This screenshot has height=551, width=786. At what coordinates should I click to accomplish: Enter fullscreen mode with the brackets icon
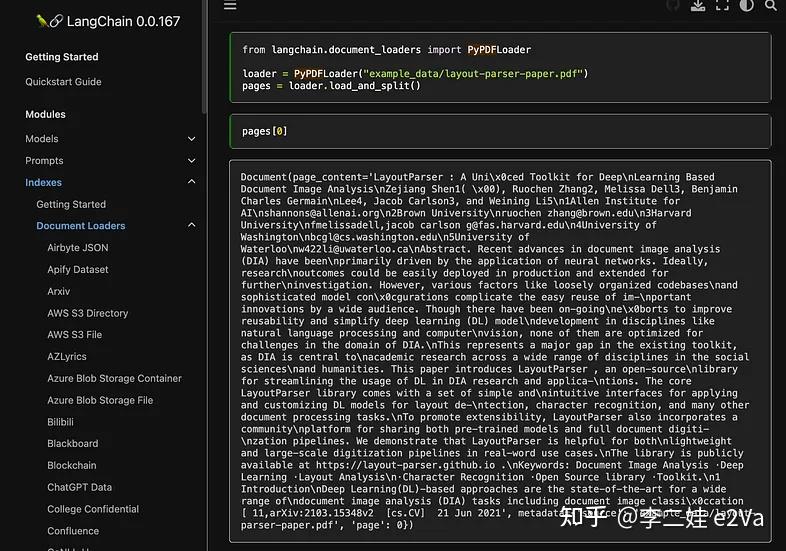[x=722, y=5]
